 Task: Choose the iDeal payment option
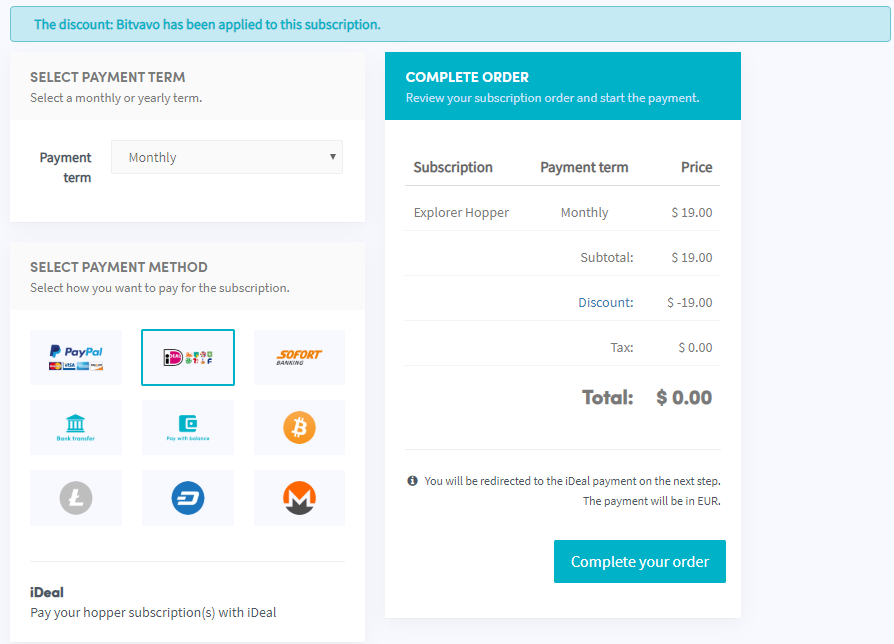point(188,357)
